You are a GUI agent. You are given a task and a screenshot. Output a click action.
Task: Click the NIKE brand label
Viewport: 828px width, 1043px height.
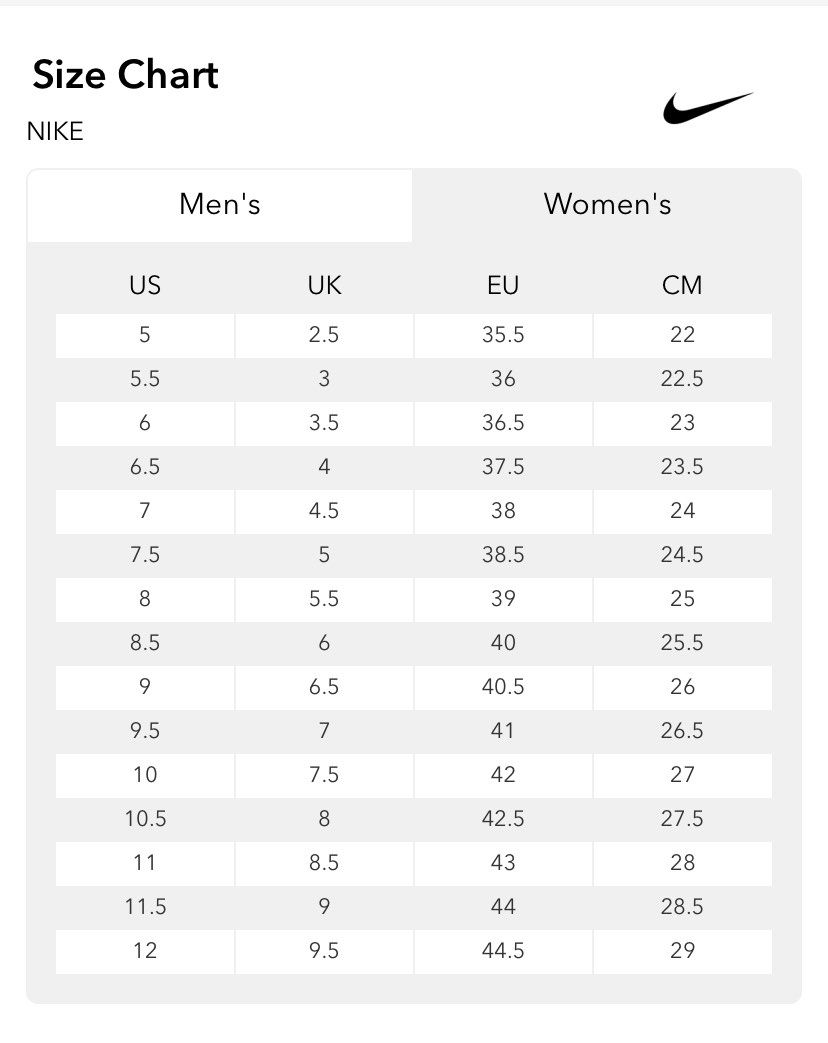tap(55, 132)
